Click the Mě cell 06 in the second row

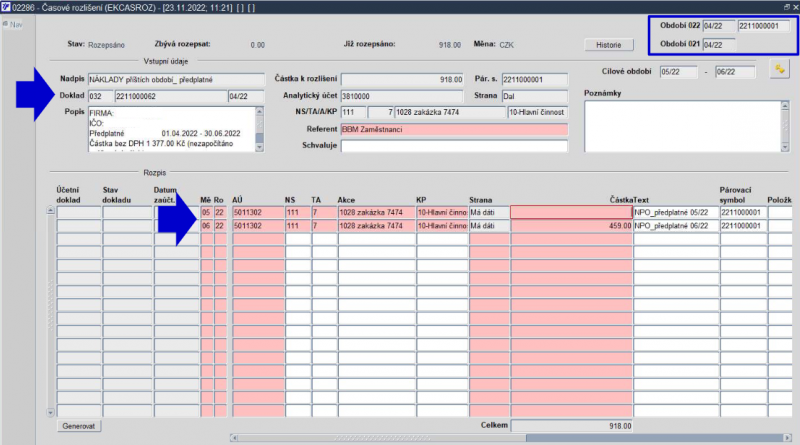(x=206, y=226)
